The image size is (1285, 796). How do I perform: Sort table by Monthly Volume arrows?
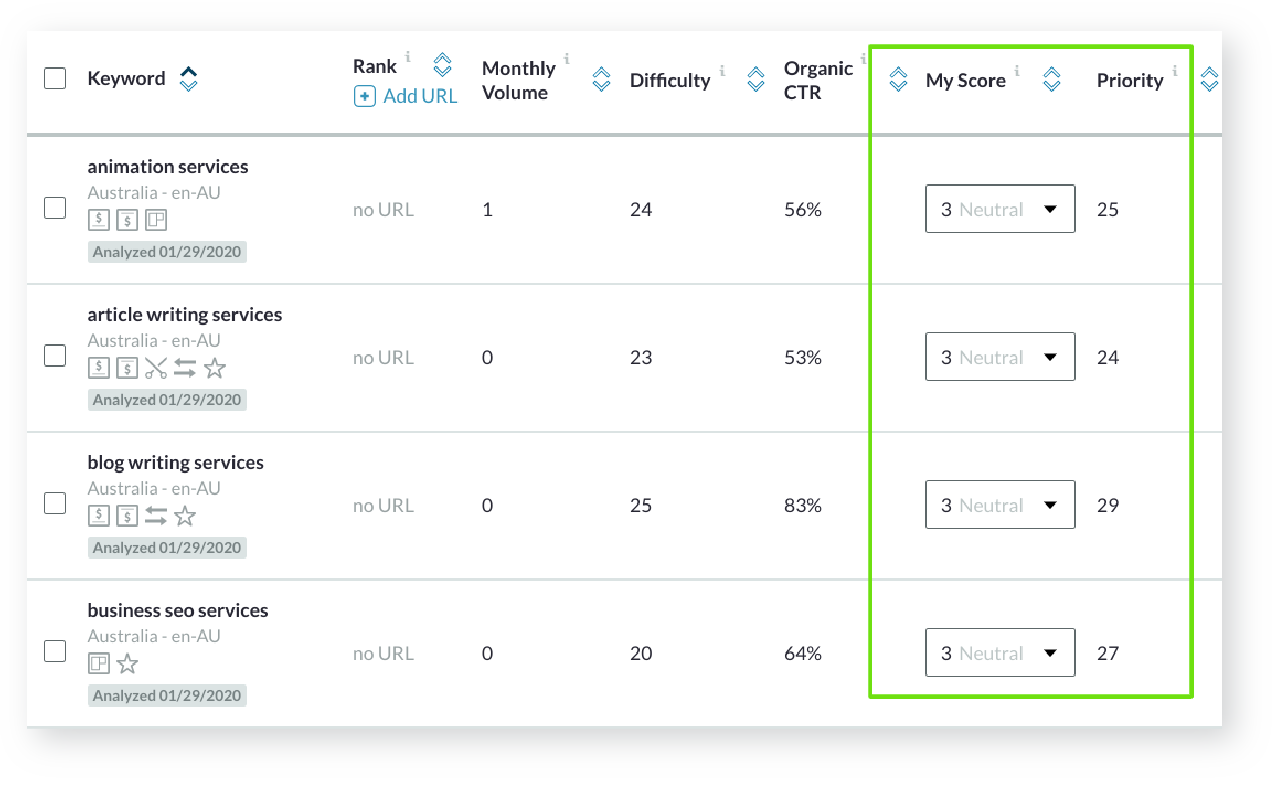[601, 80]
